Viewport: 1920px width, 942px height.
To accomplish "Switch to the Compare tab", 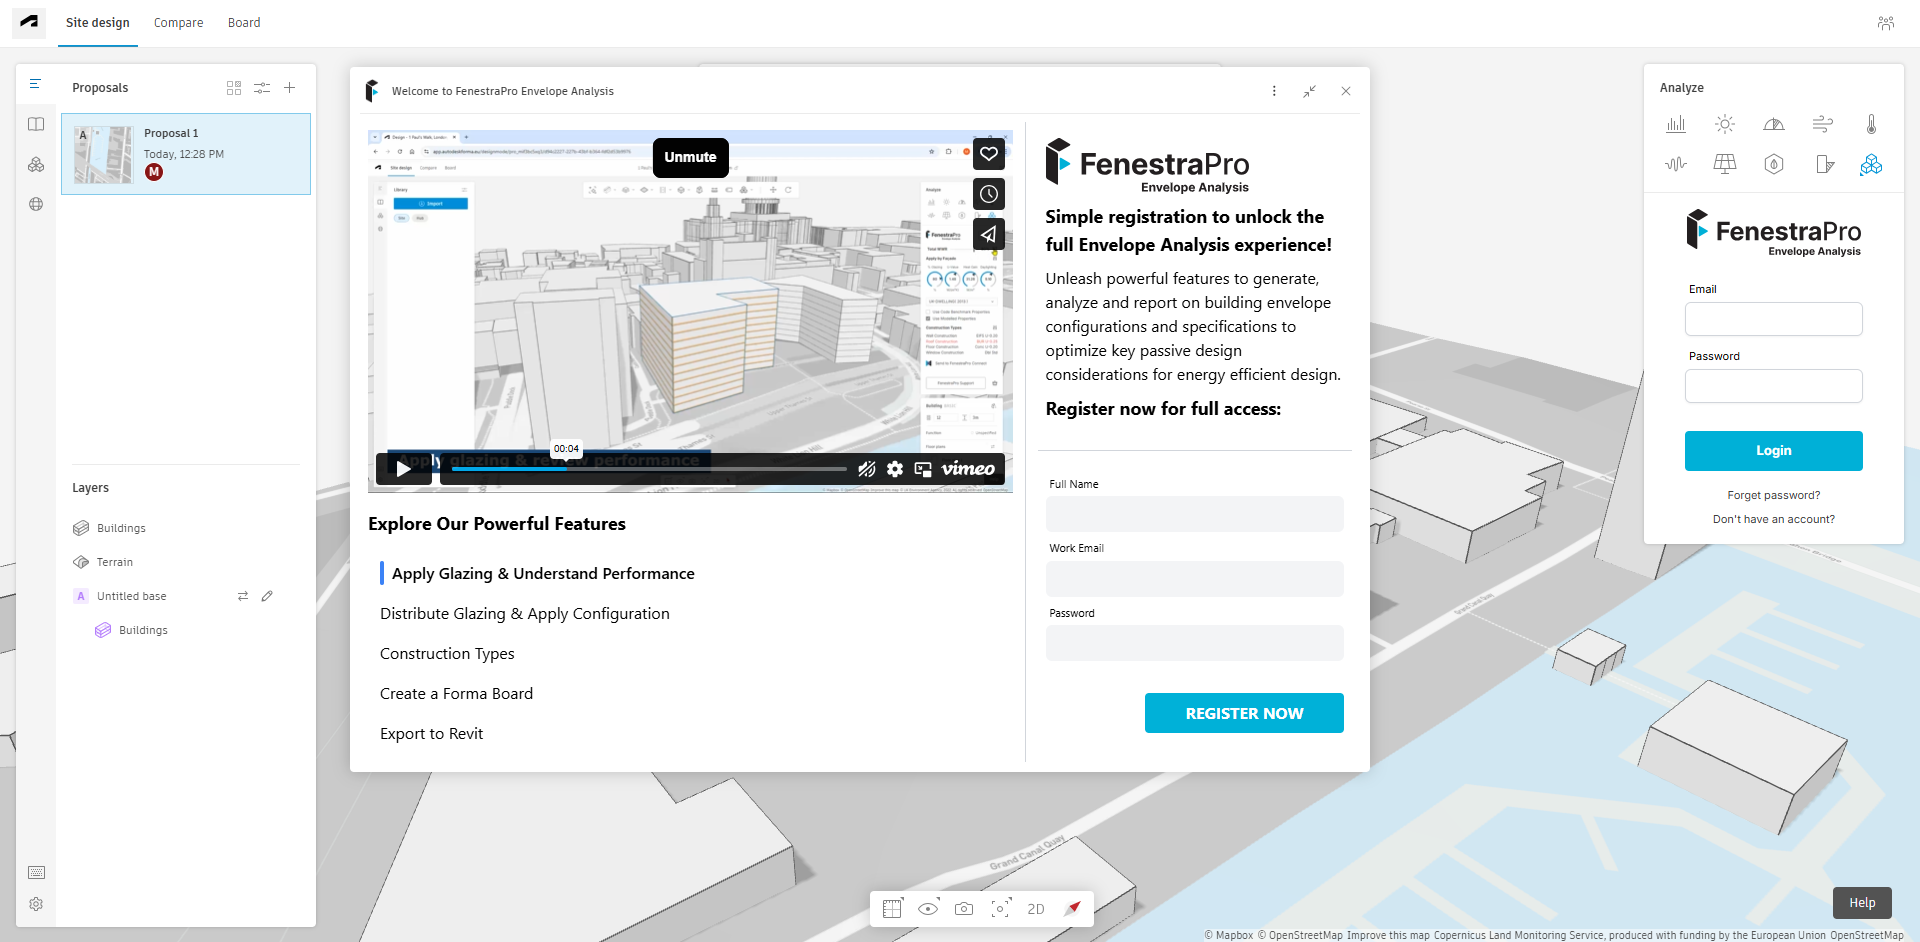I will 178,23.
